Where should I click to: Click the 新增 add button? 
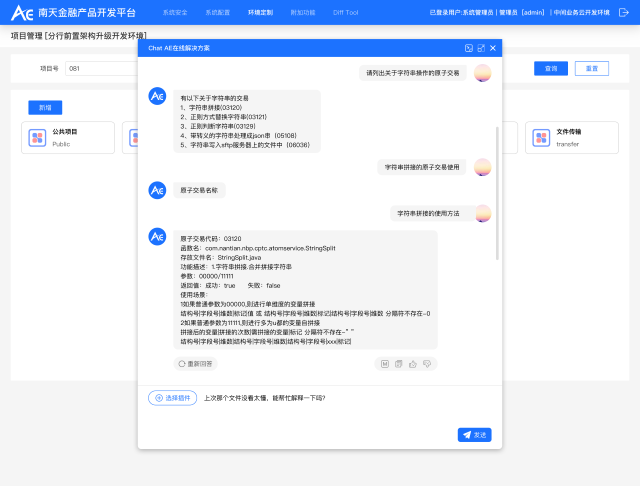45,107
